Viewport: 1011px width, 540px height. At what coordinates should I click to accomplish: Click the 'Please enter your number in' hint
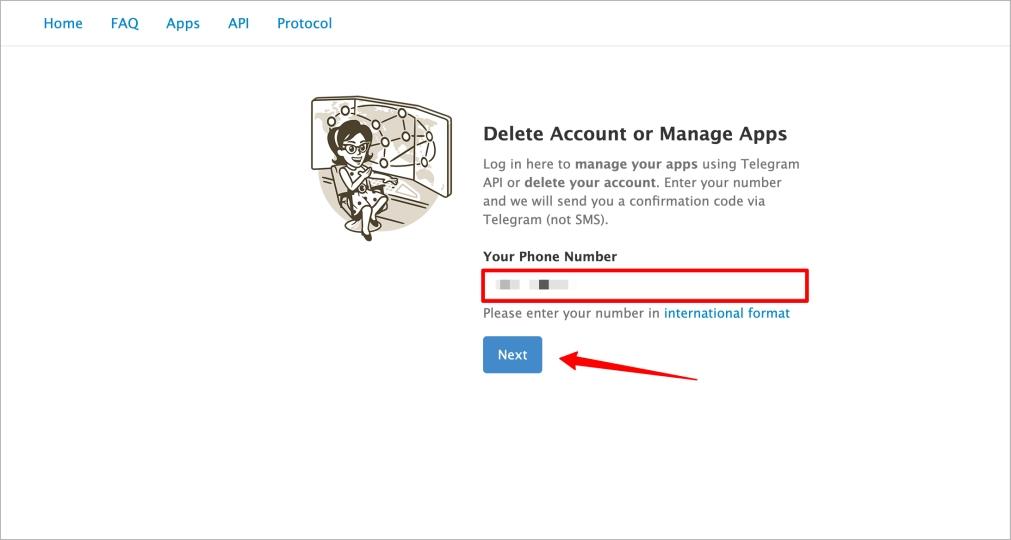coord(571,313)
